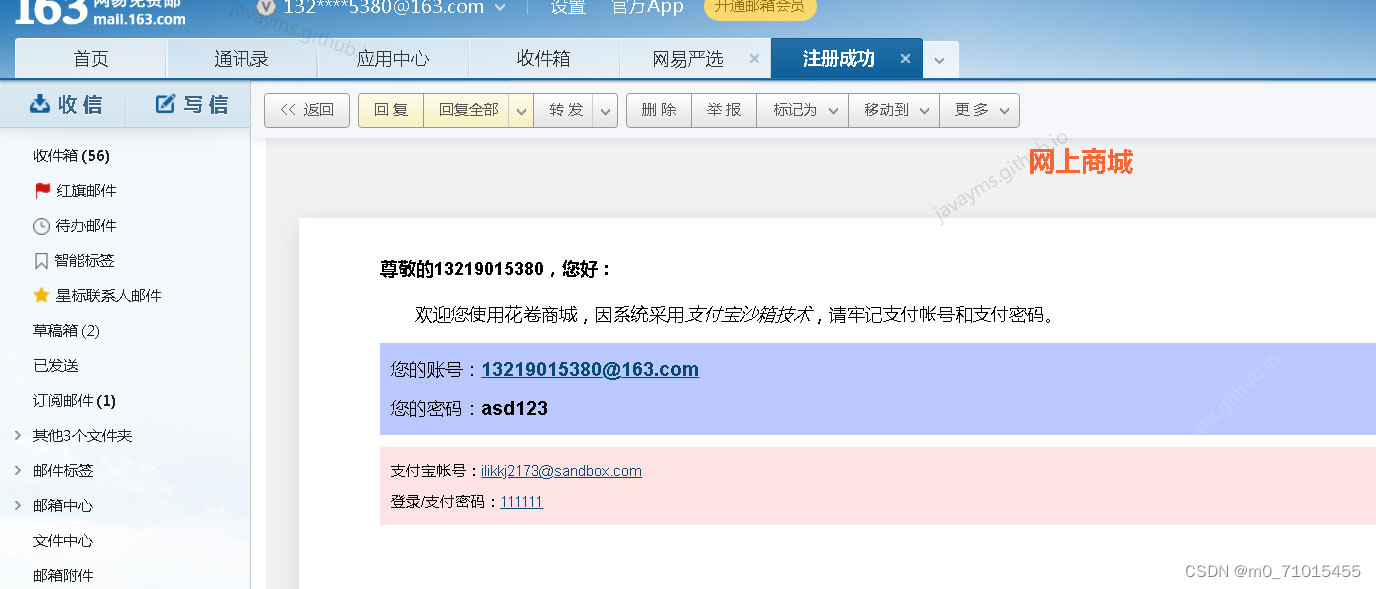Open the 13219015380@163.com account link
Image resolution: width=1376 pixels, height=589 pixels.
coord(590,369)
